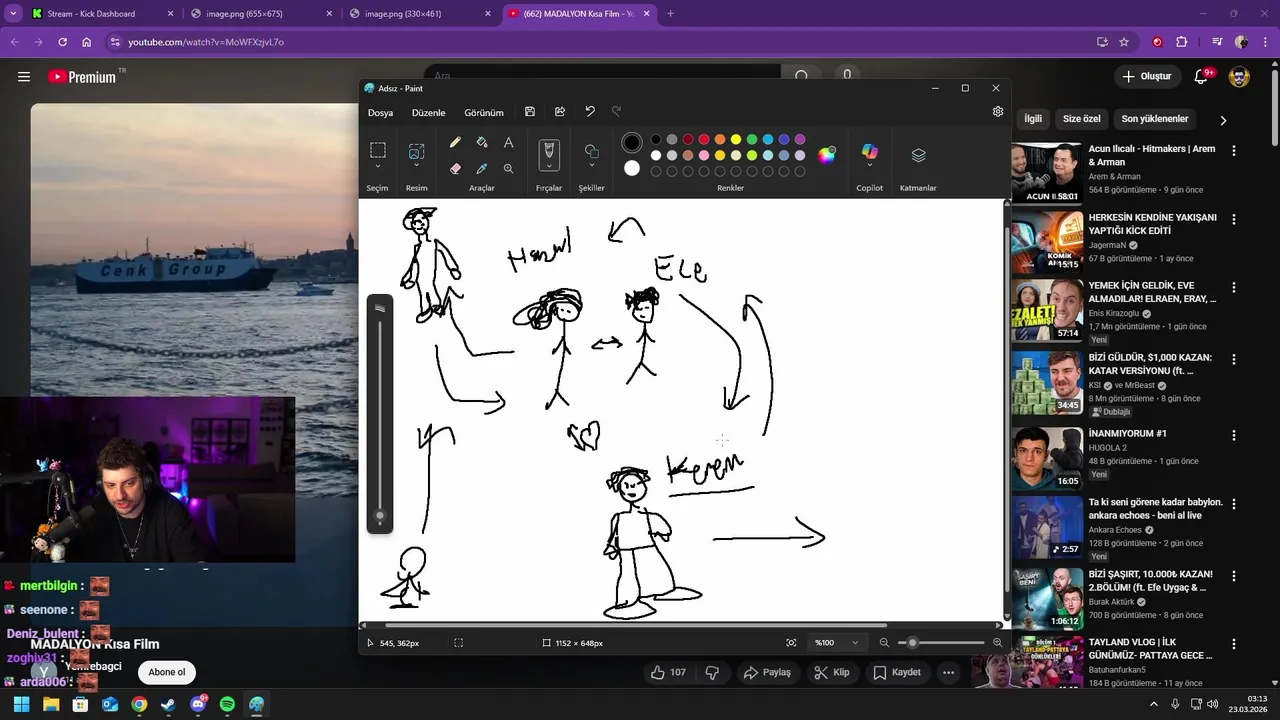Image resolution: width=1280 pixels, height=720 pixels.
Task: Click the Windows Start button
Action: click(21, 704)
